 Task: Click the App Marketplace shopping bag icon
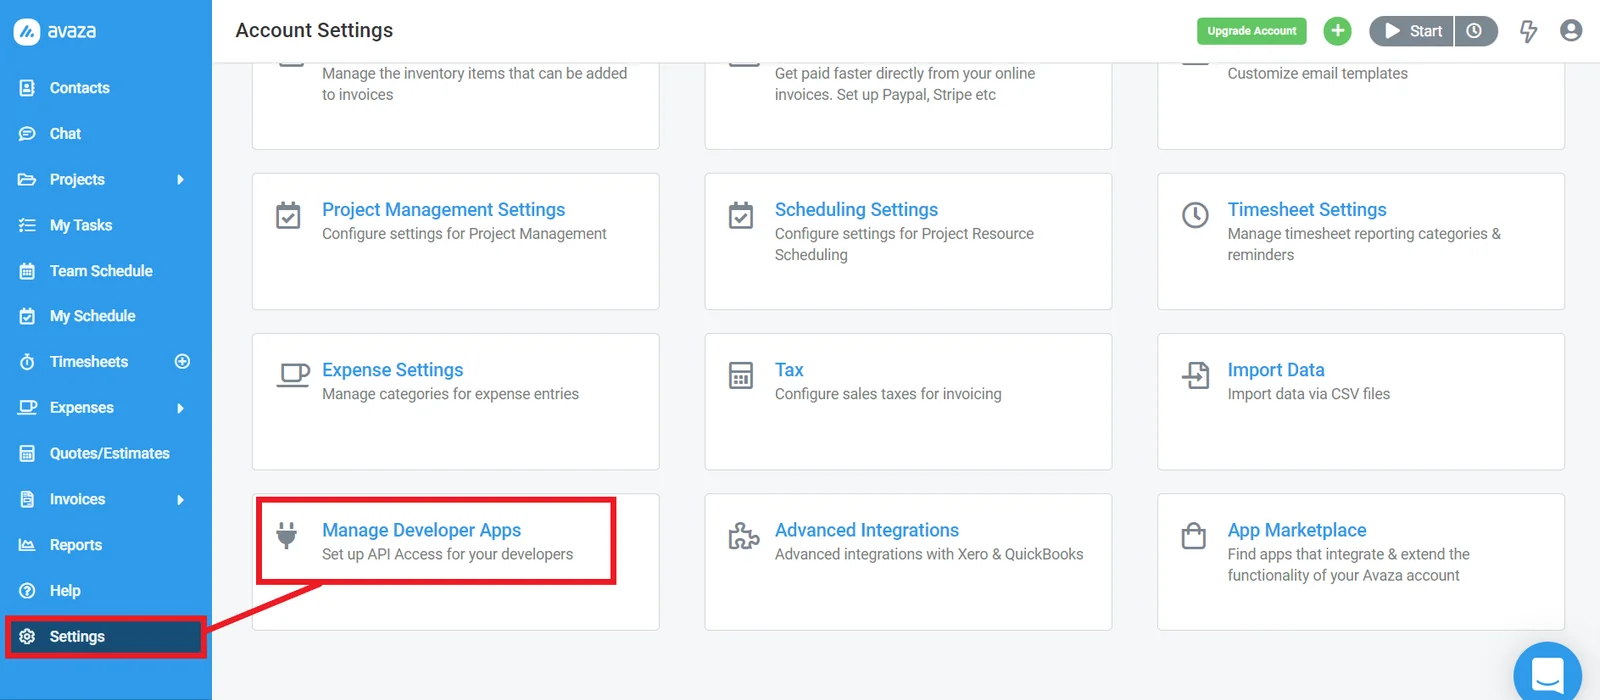tap(1194, 536)
